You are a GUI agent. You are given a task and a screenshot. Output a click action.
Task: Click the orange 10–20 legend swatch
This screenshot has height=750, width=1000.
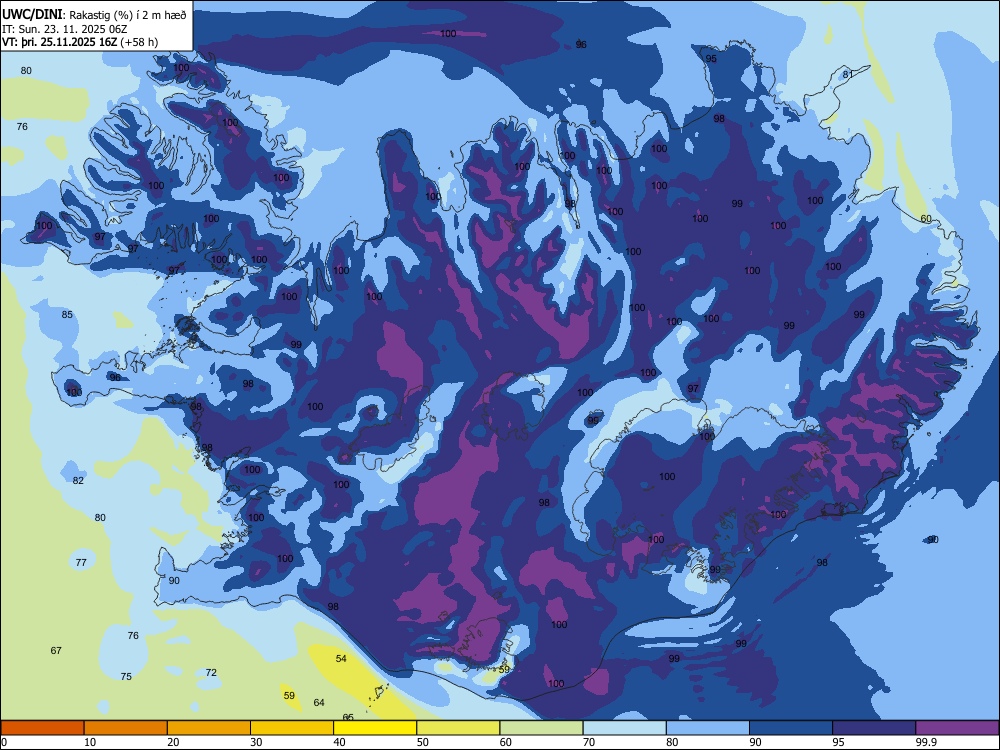(126, 728)
